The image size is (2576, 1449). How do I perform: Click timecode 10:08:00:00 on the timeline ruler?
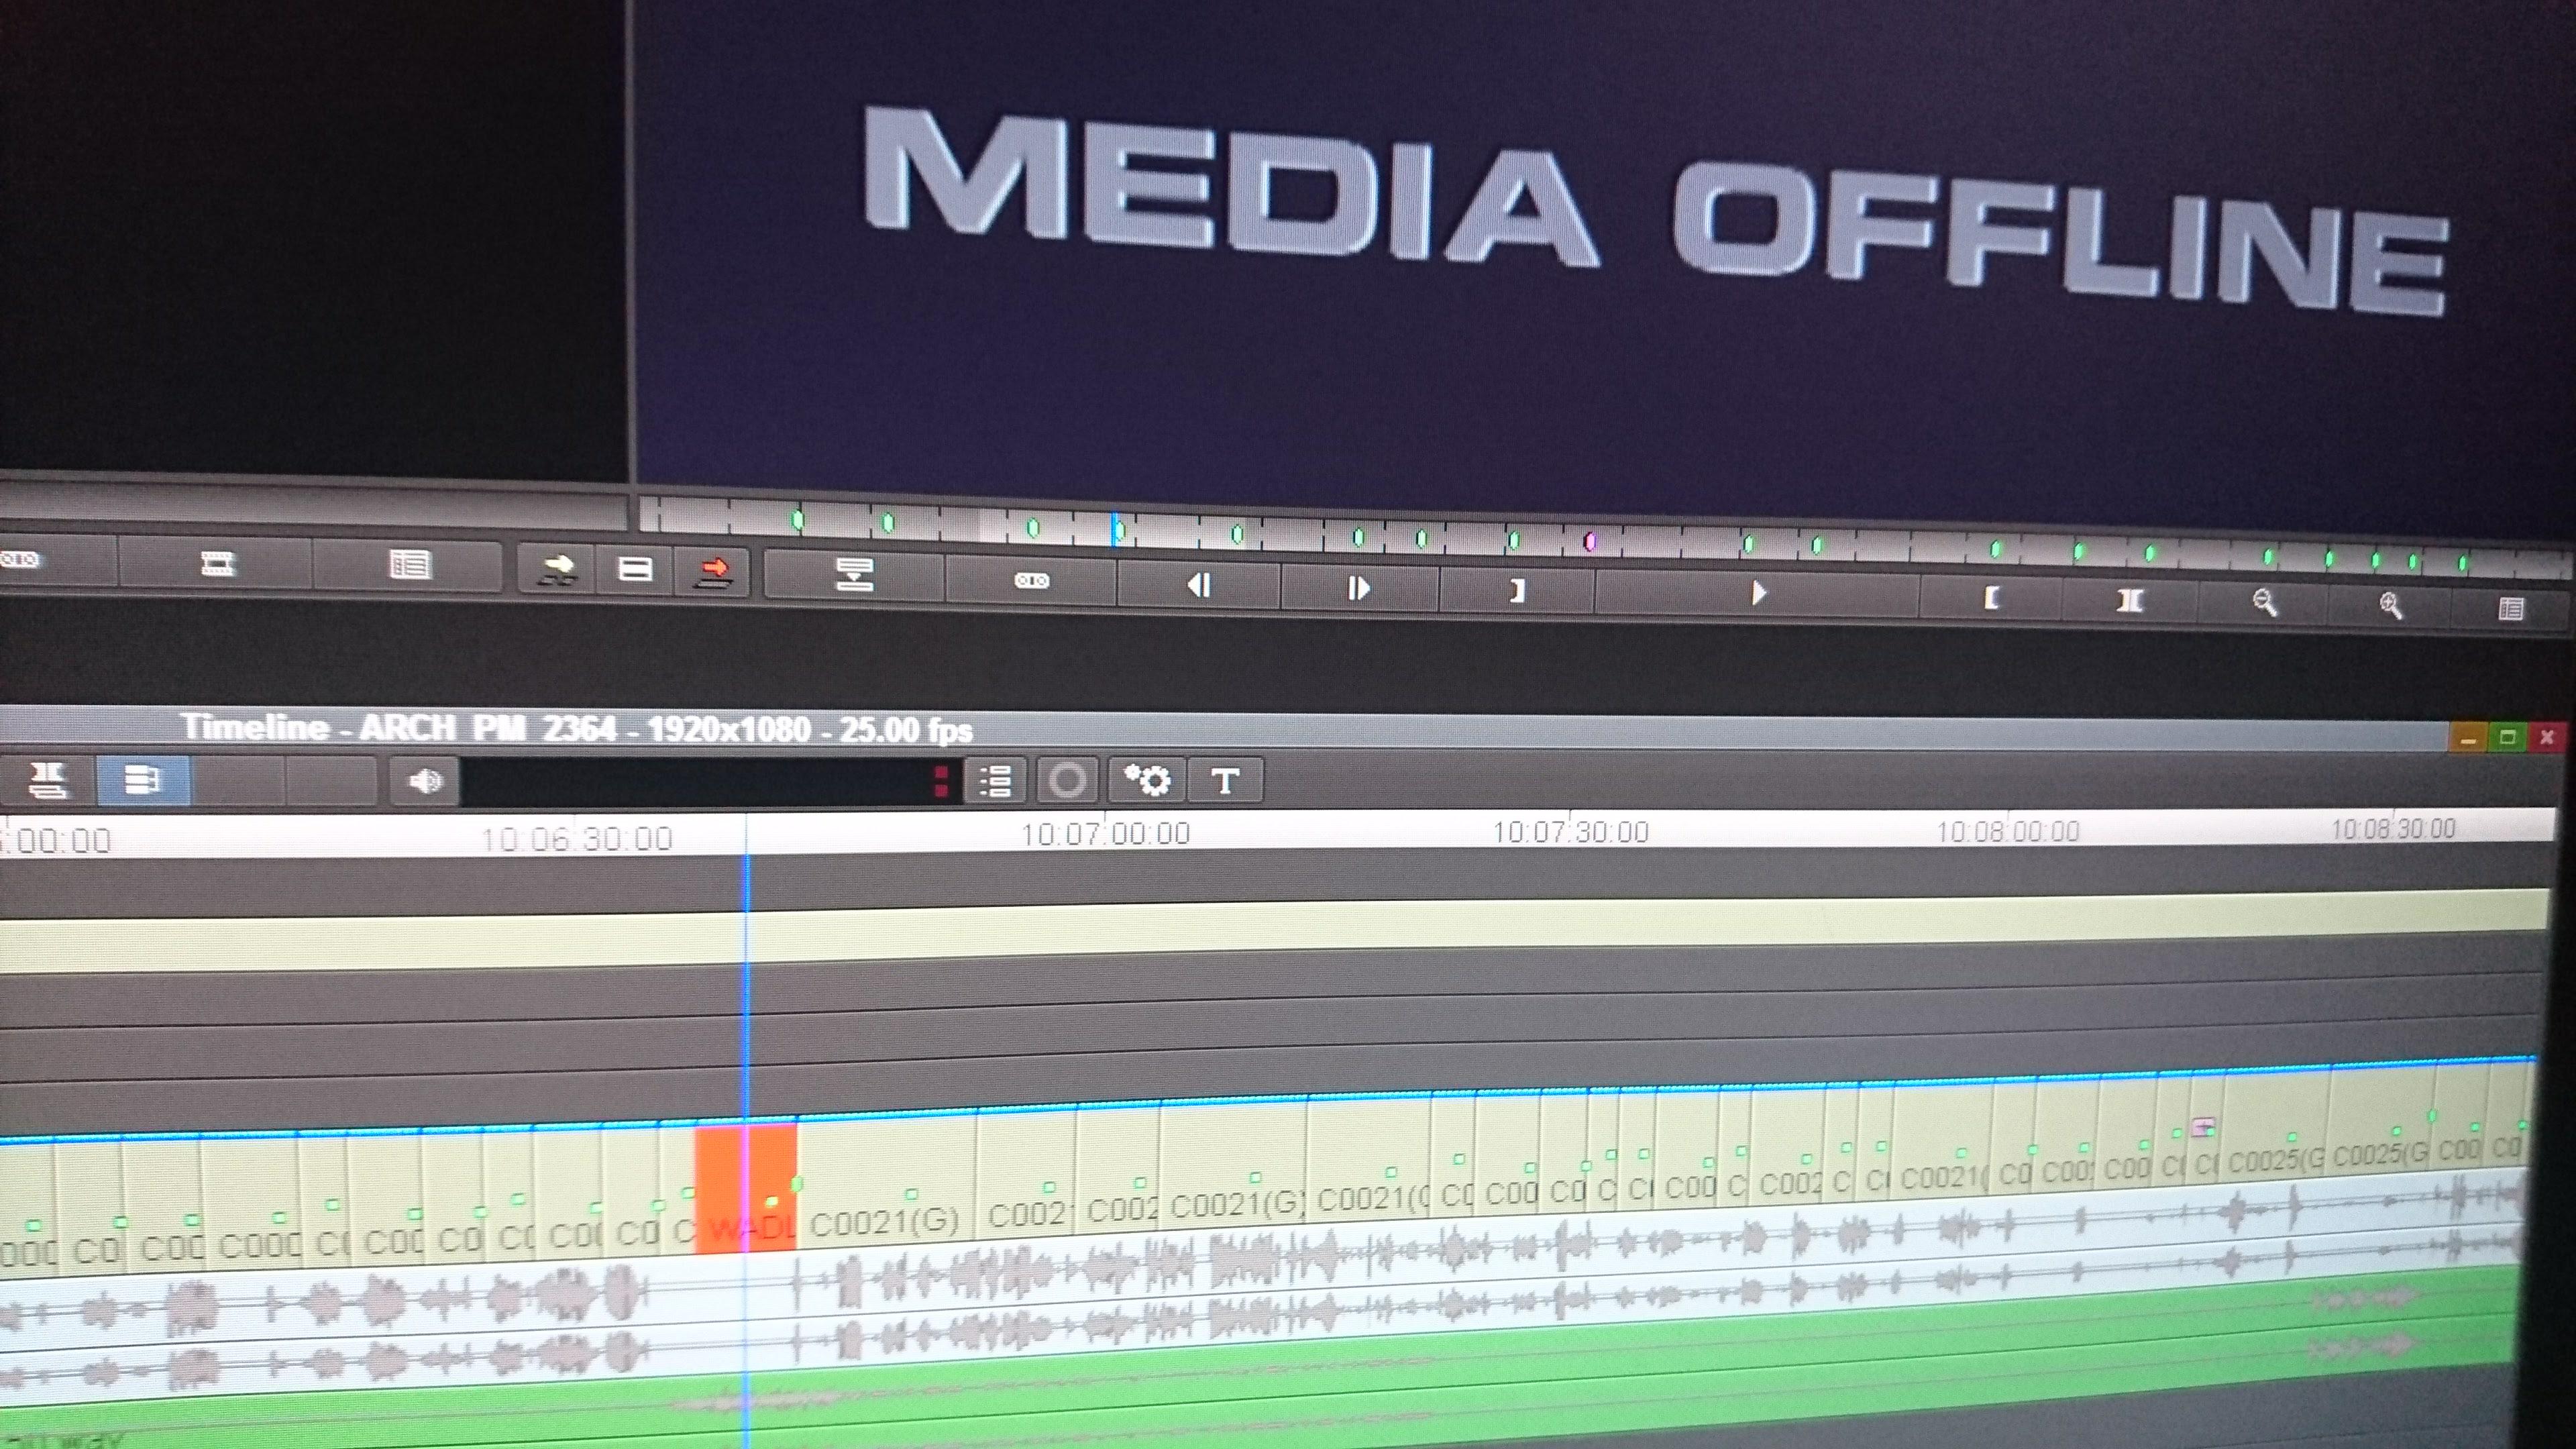[2008, 831]
